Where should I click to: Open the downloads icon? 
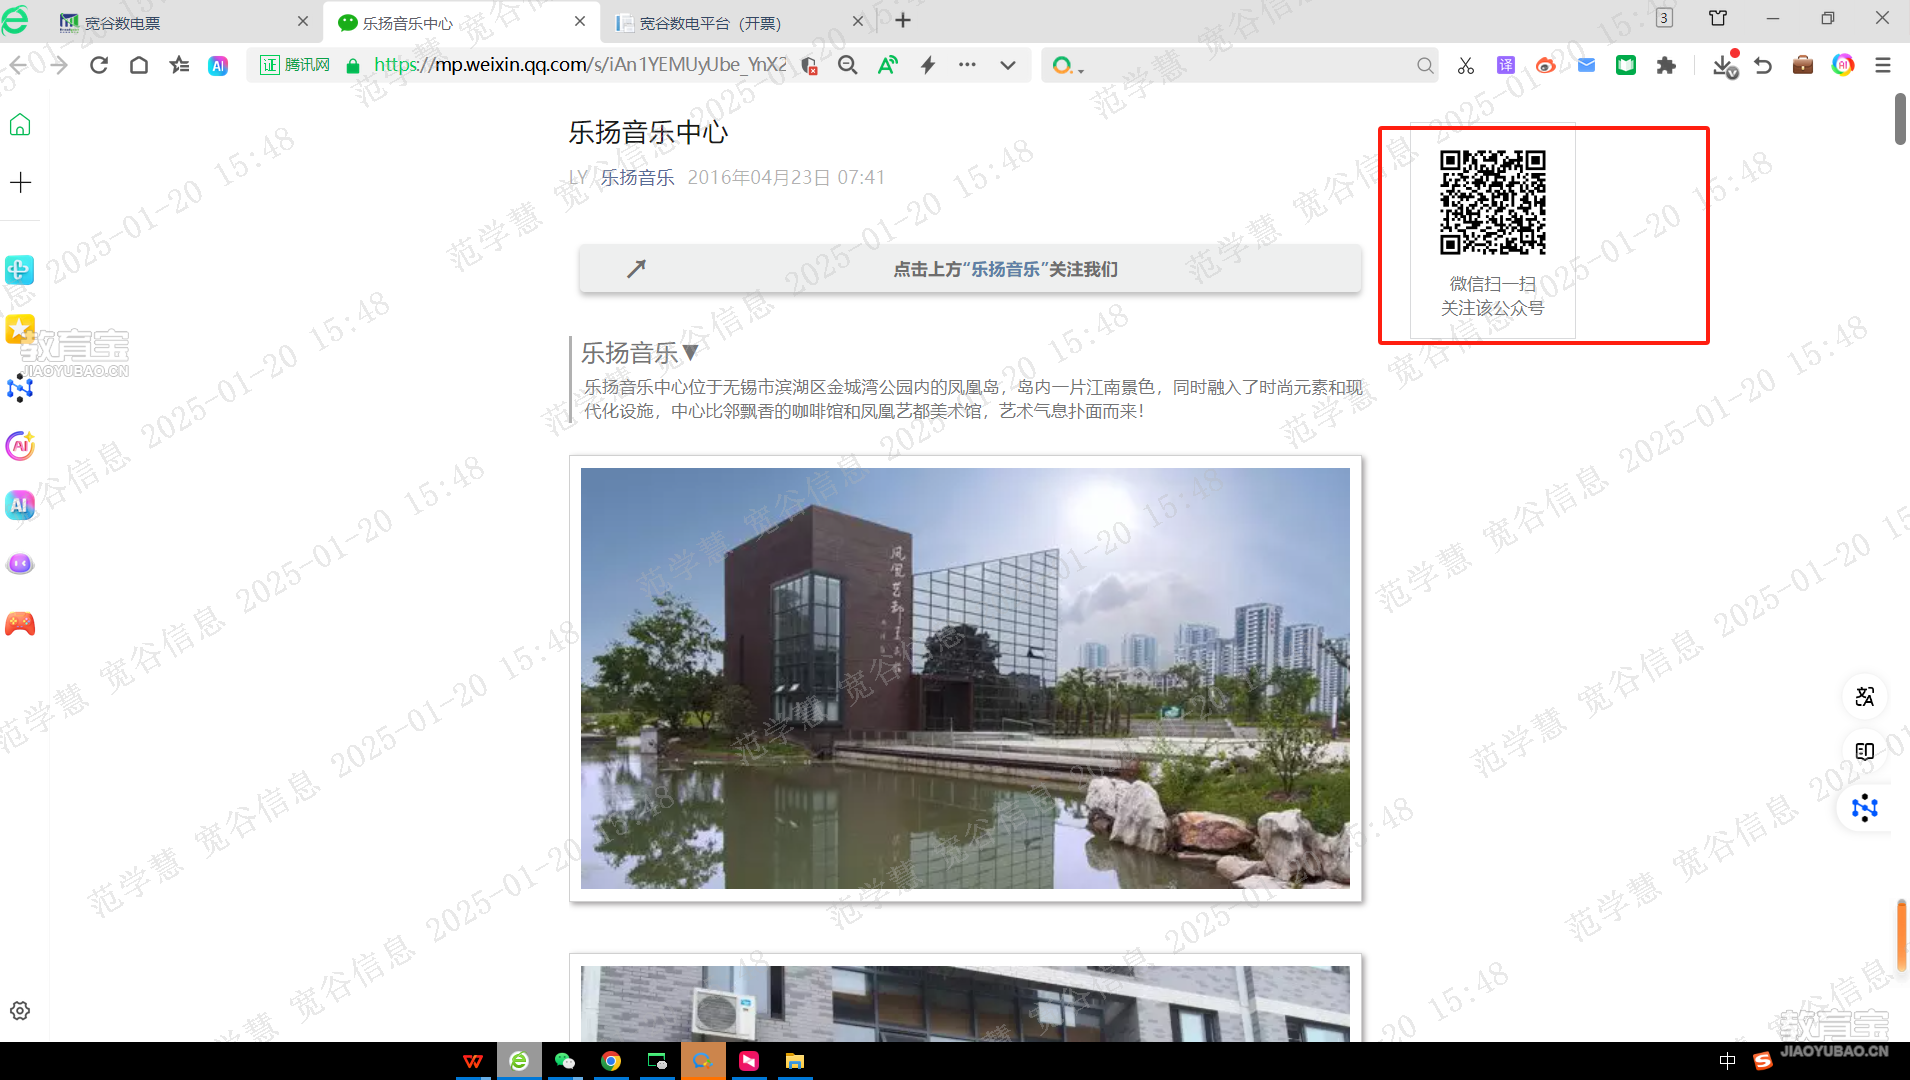(1724, 65)
